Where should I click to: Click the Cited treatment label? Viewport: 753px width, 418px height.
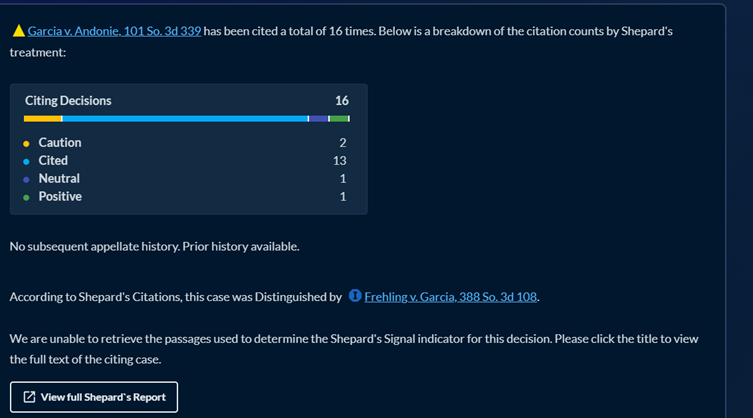coord(53,160)
